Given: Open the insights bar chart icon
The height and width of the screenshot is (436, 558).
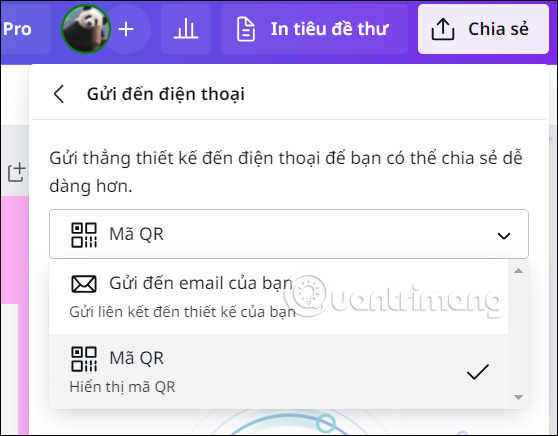Looking at the screenshot, I should click(x=186, y=29).
